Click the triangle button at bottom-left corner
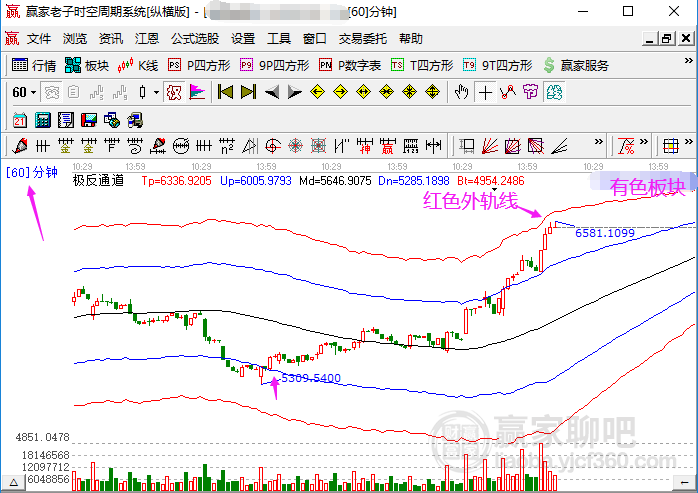The height and width of the screenshot is (493, 698). point(13,482)
